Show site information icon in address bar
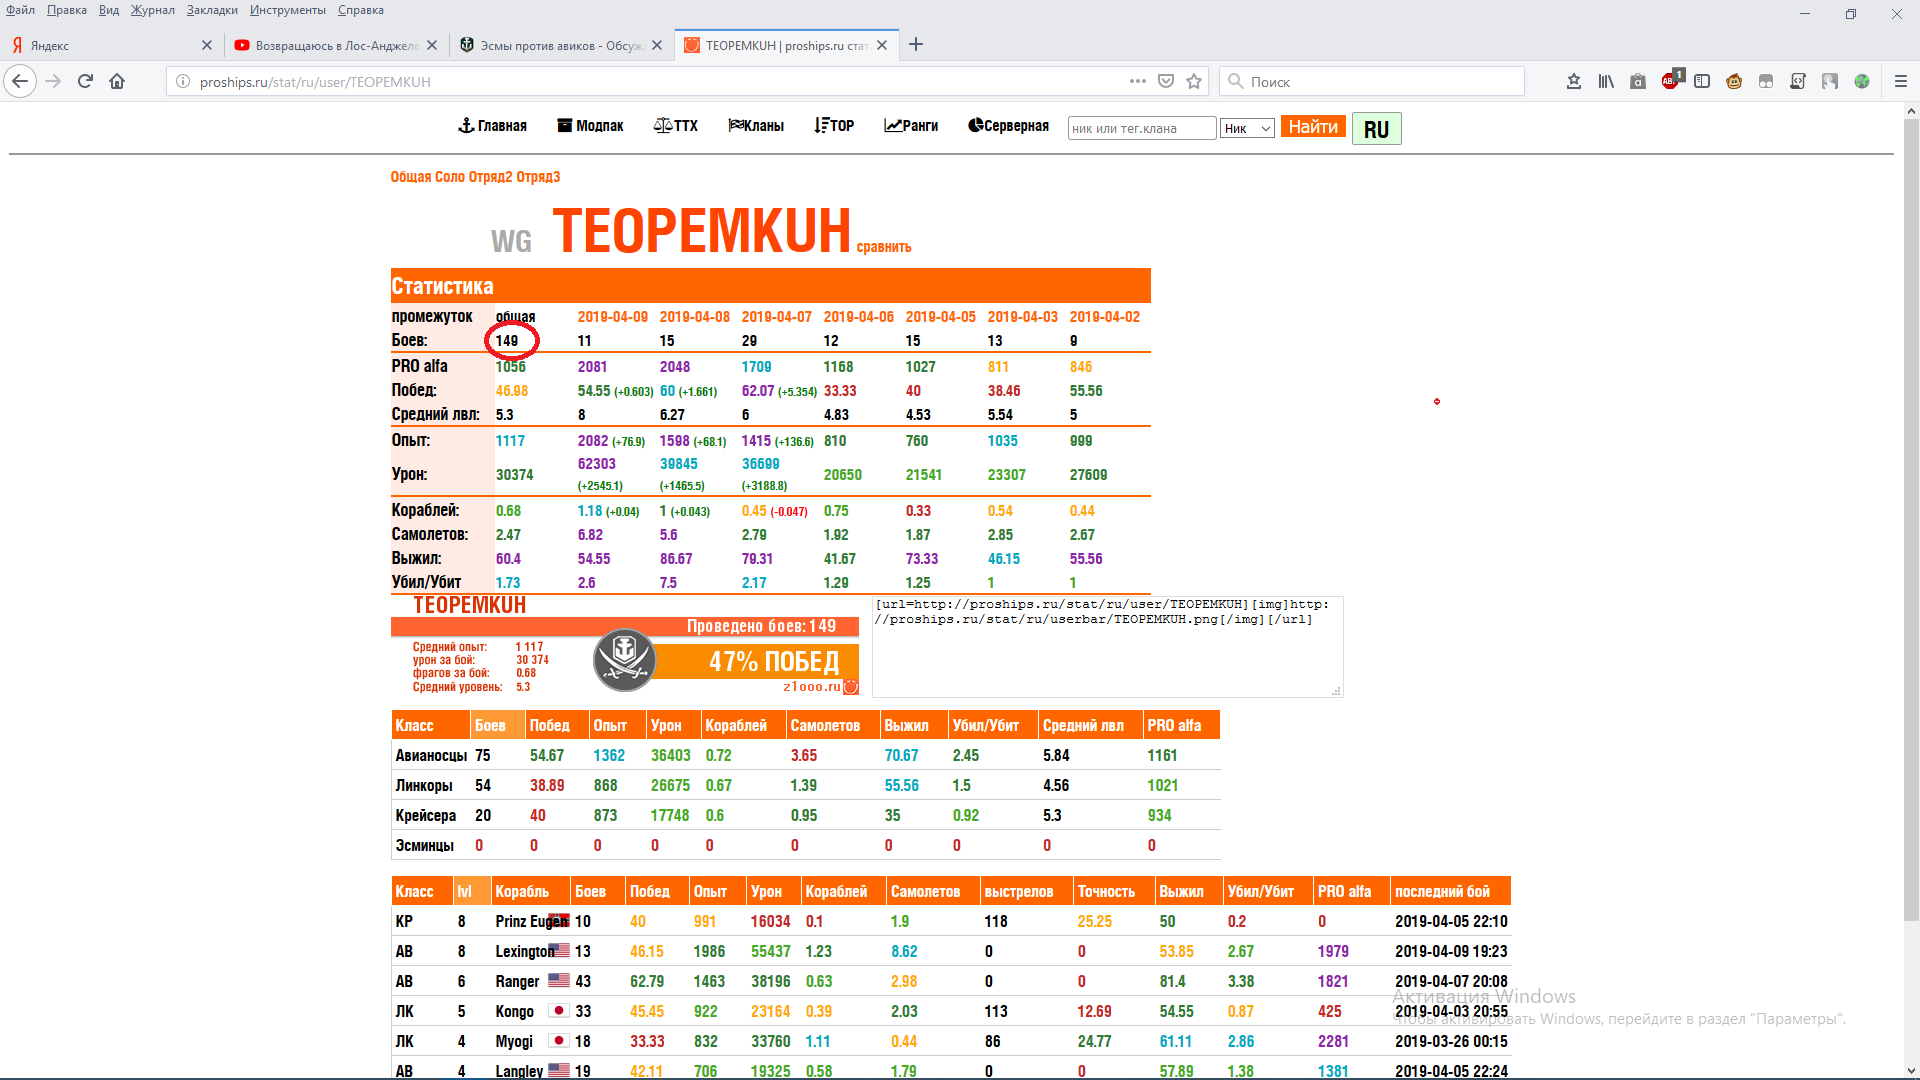The image size is (1920, 1080). pos(183,81)
